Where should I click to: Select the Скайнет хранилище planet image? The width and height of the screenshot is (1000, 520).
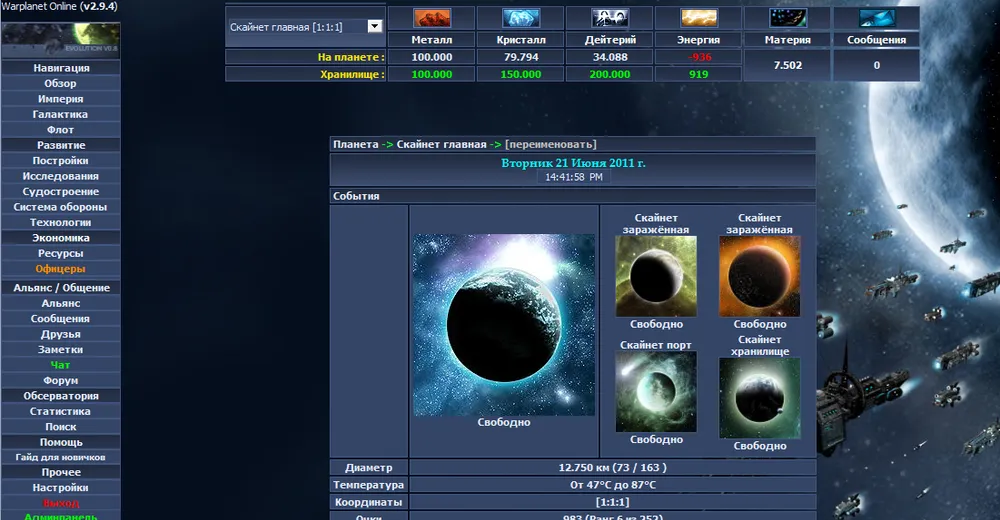pyautogui.click(x=760, y=398)
